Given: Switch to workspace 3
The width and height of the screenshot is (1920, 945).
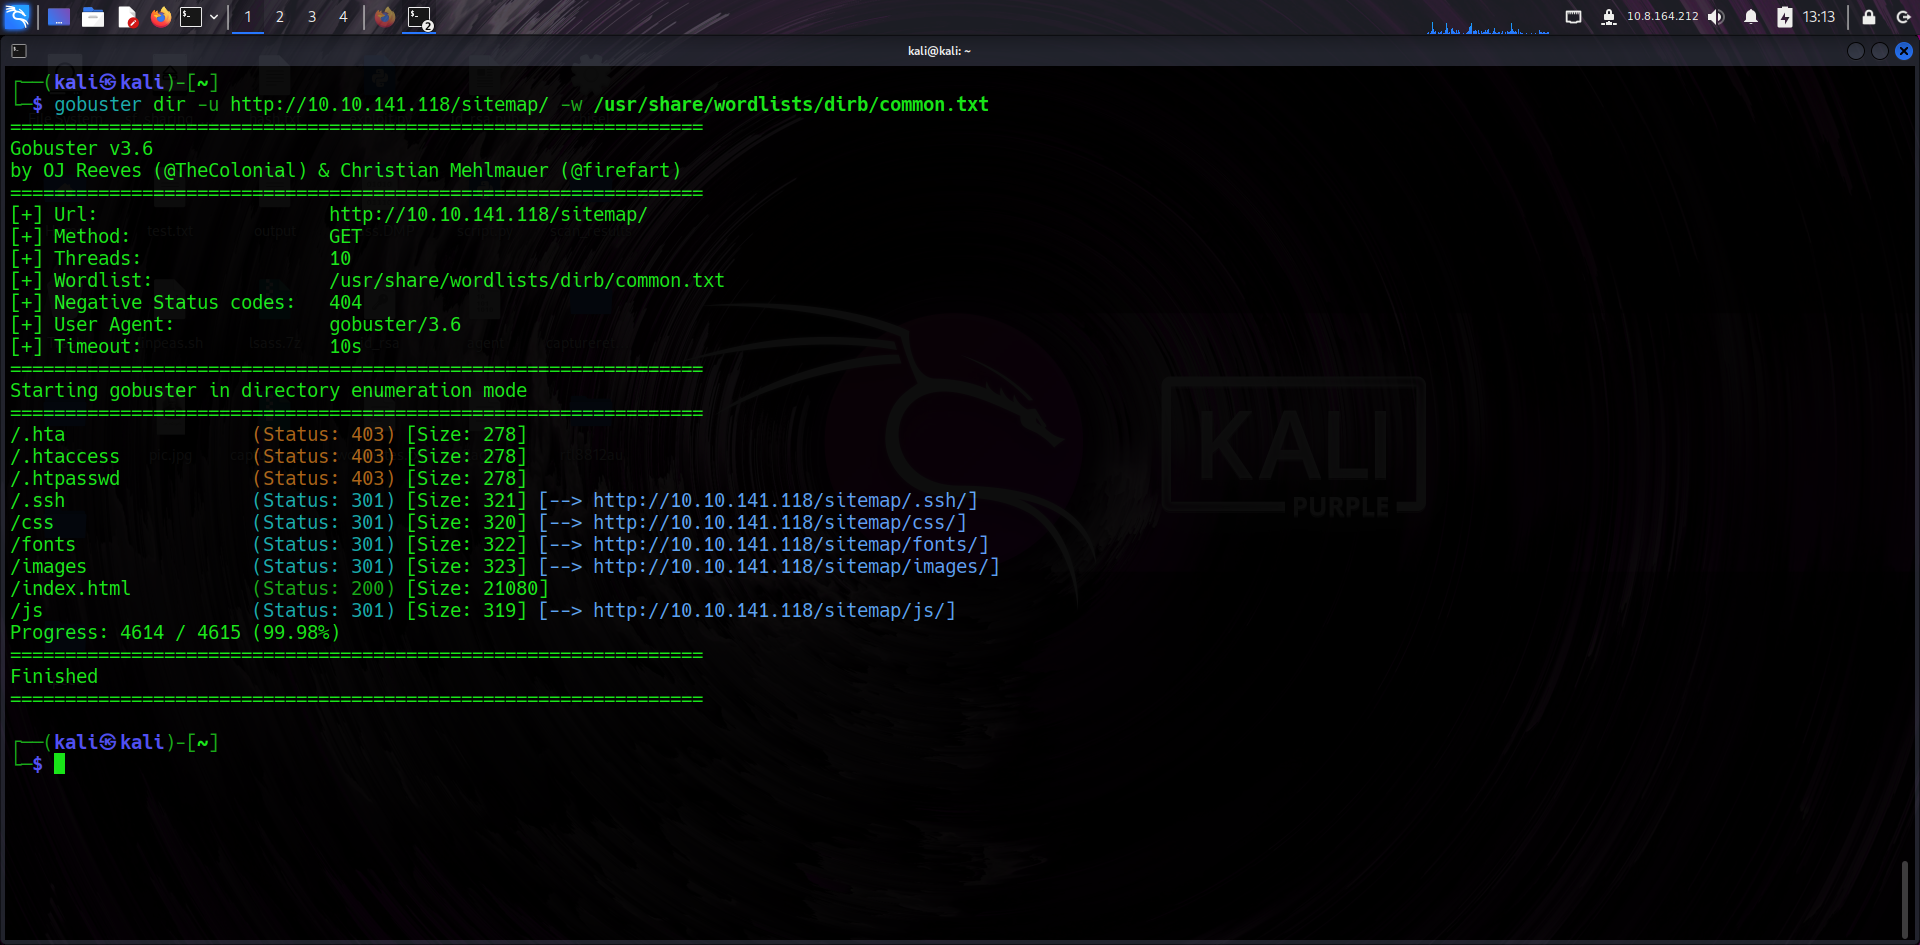Looking at the screenshot, I should [x=312, y=17].
